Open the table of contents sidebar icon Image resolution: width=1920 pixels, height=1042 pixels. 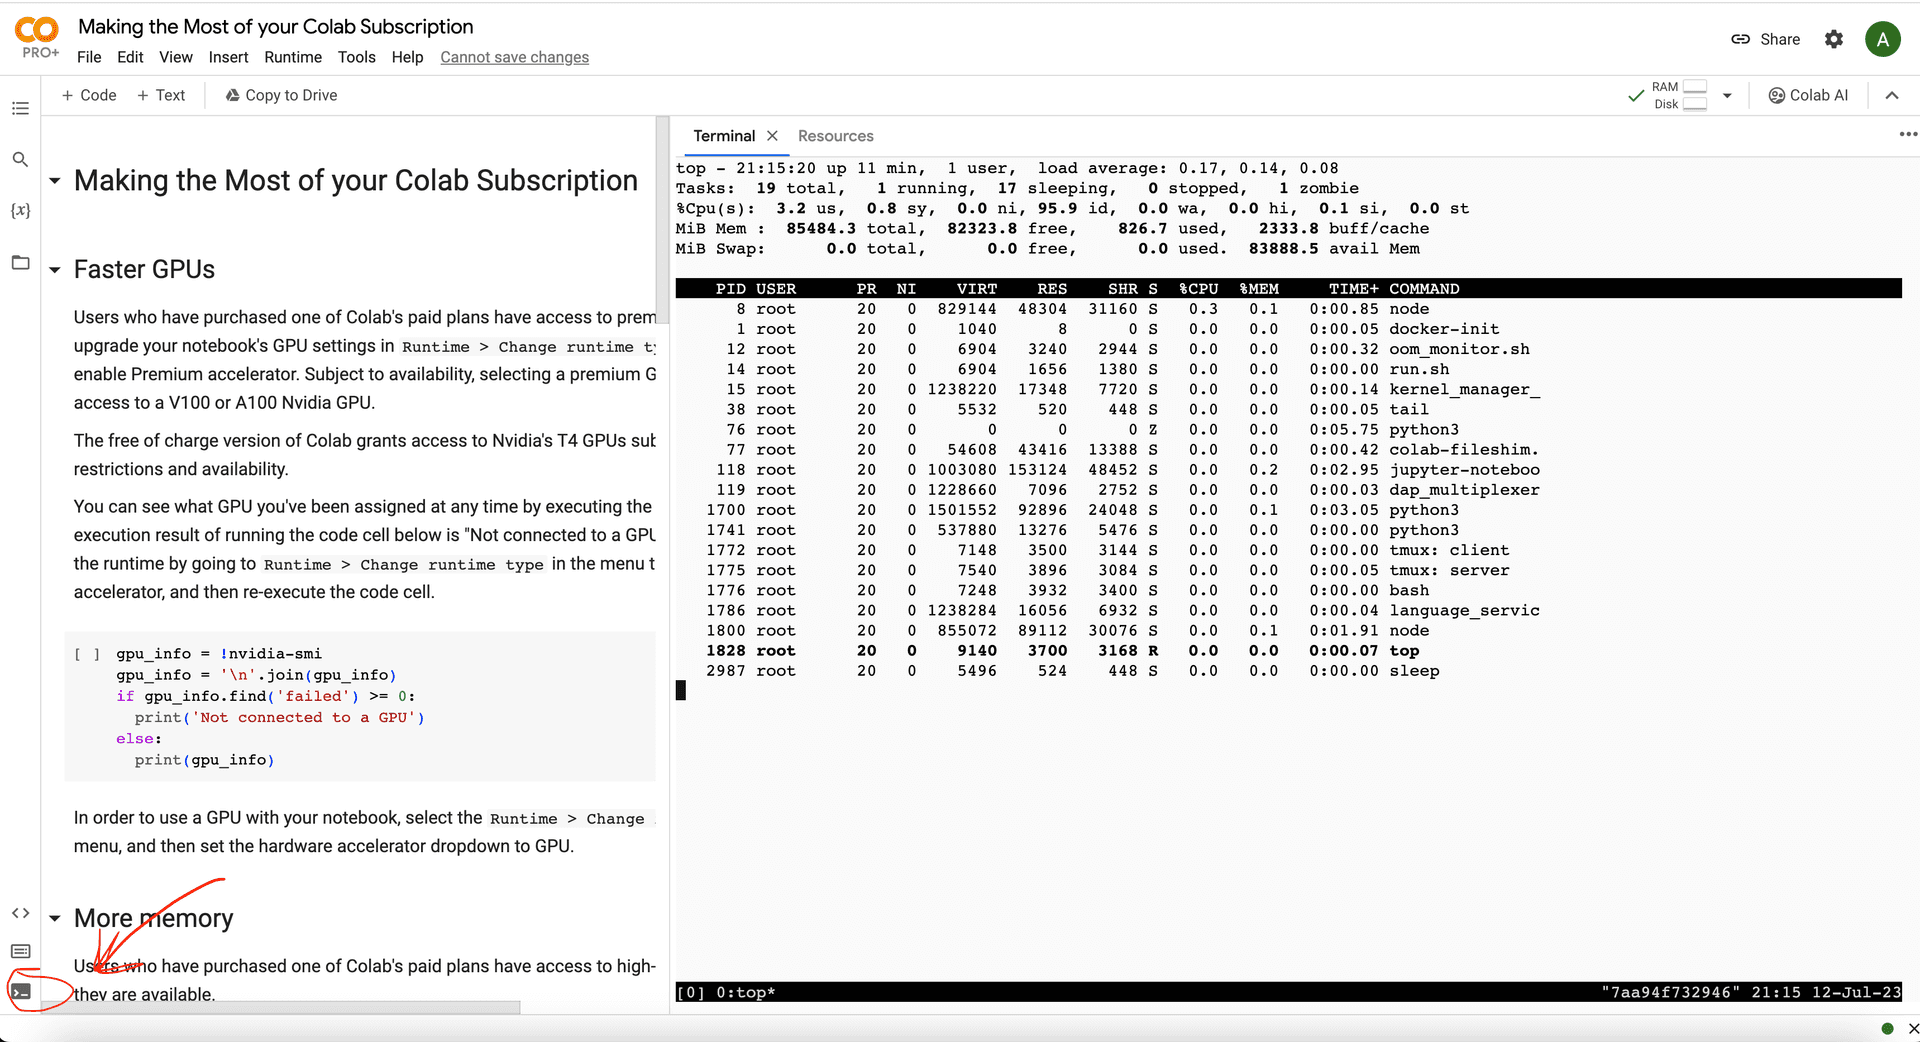[20, 108]
